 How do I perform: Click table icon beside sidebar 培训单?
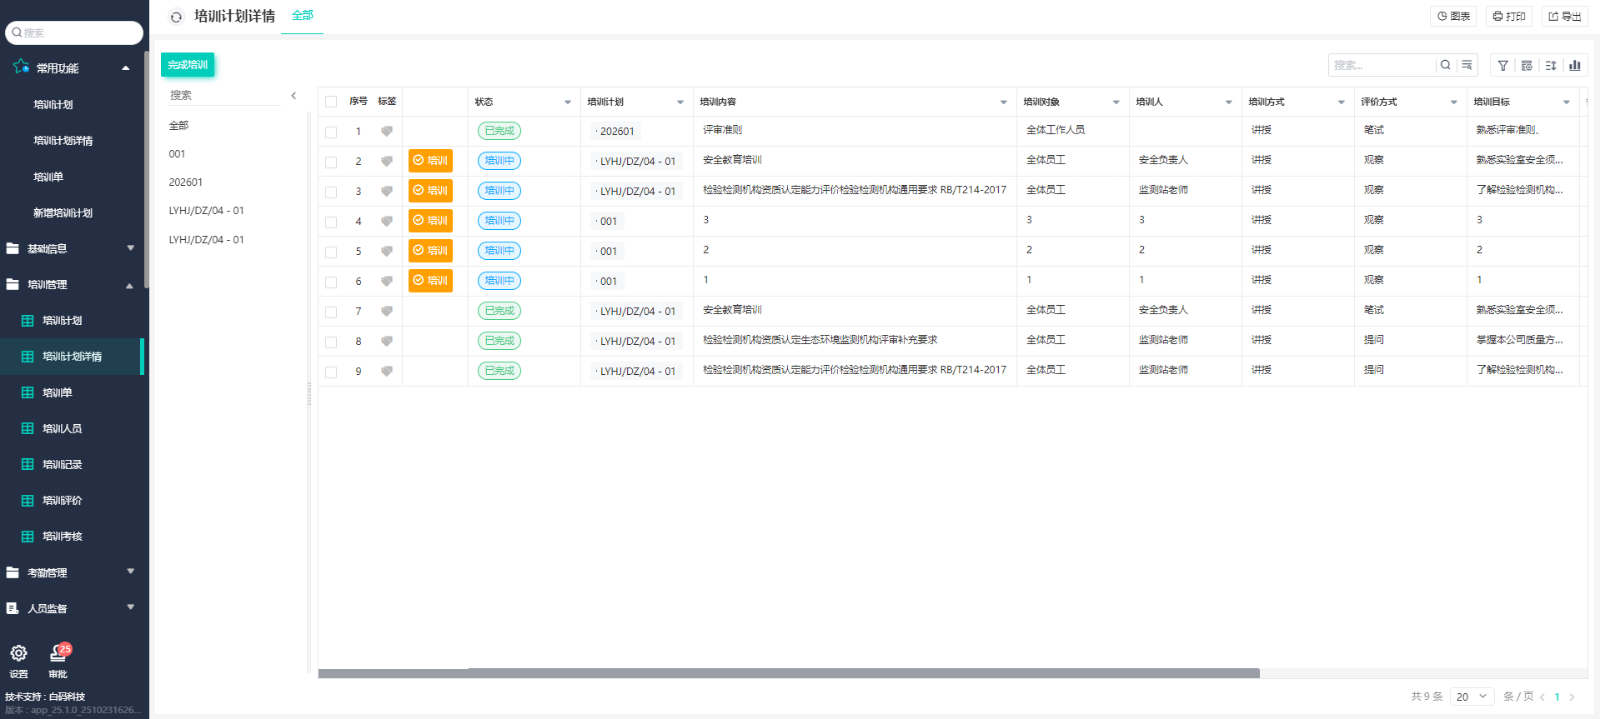pos(28,393)
